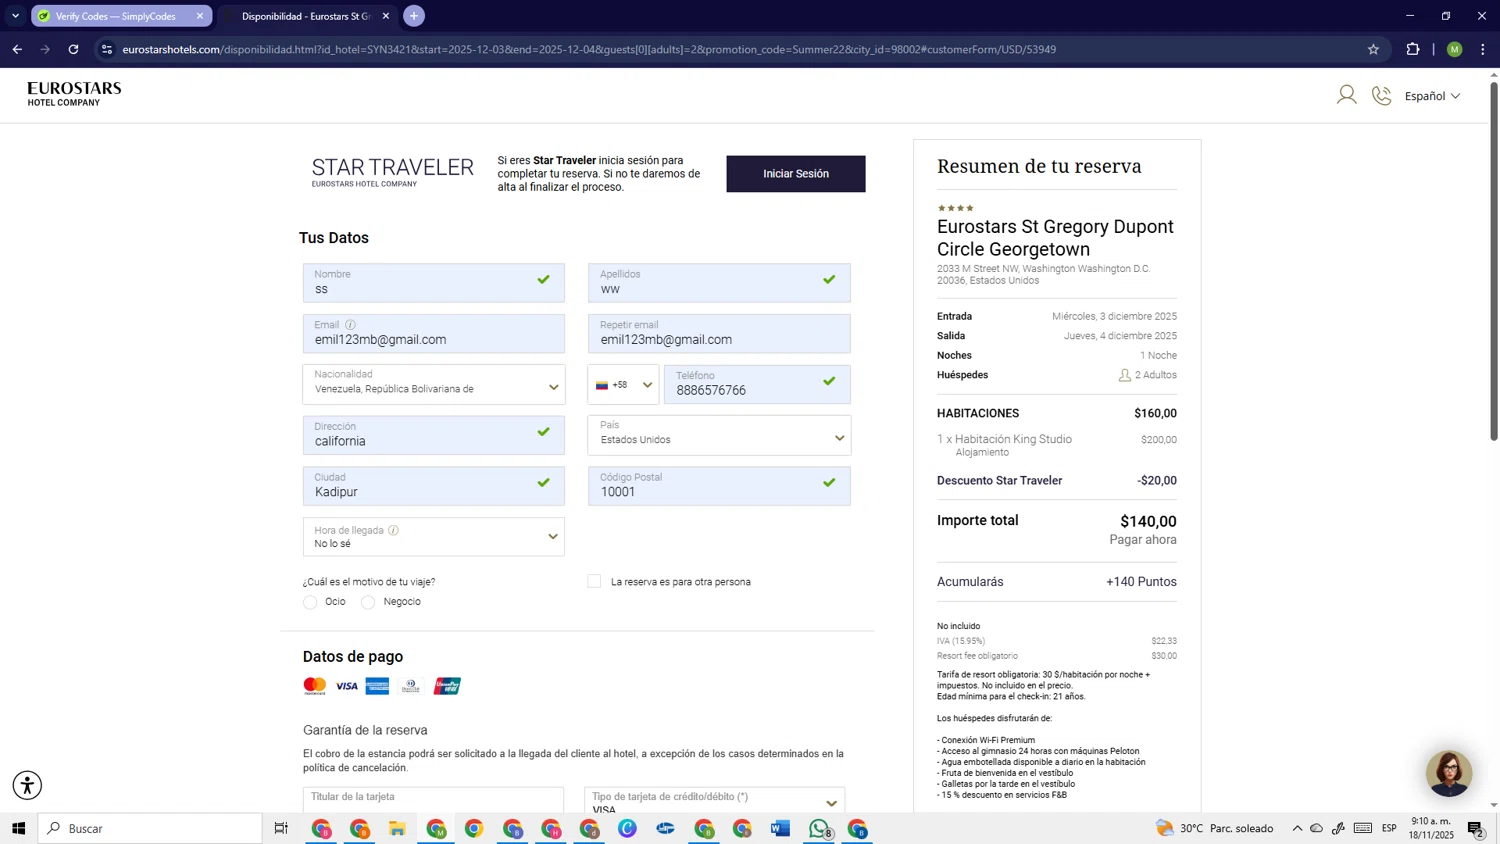Click the arrival time info icon
Image resolution: width=1500 pixels, height=844 pixels.
click(393, 530)
